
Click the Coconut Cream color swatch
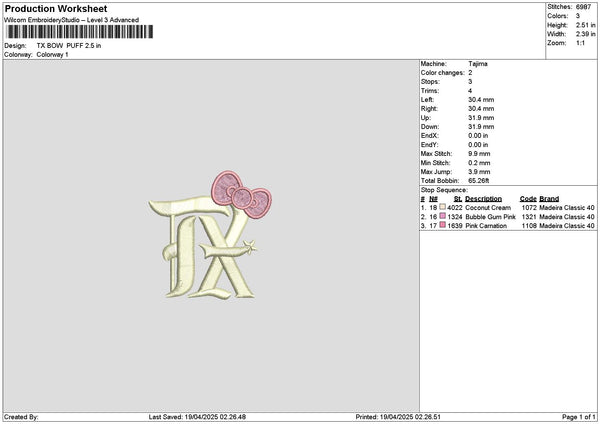442,207
